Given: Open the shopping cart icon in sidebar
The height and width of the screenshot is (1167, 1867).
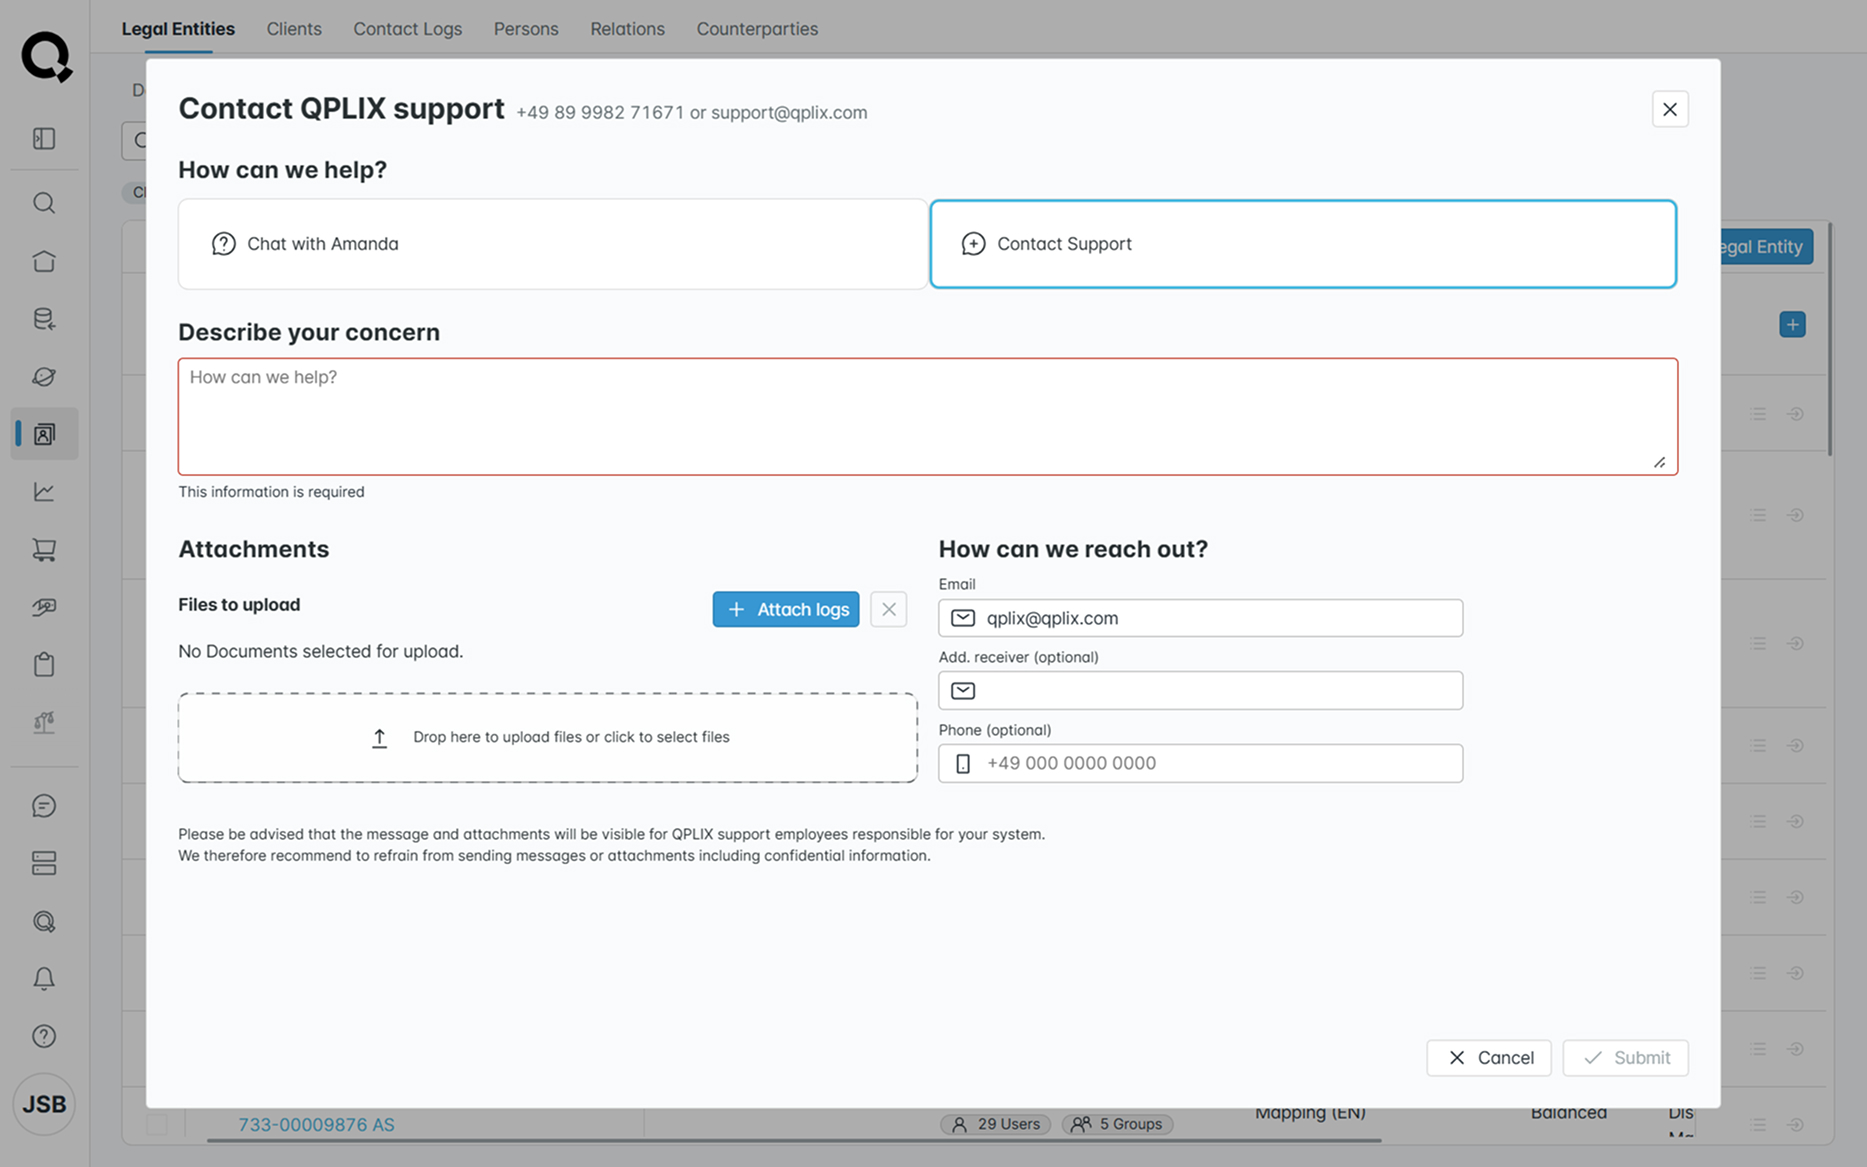Looking at the screenshot, I should [44, 550].
